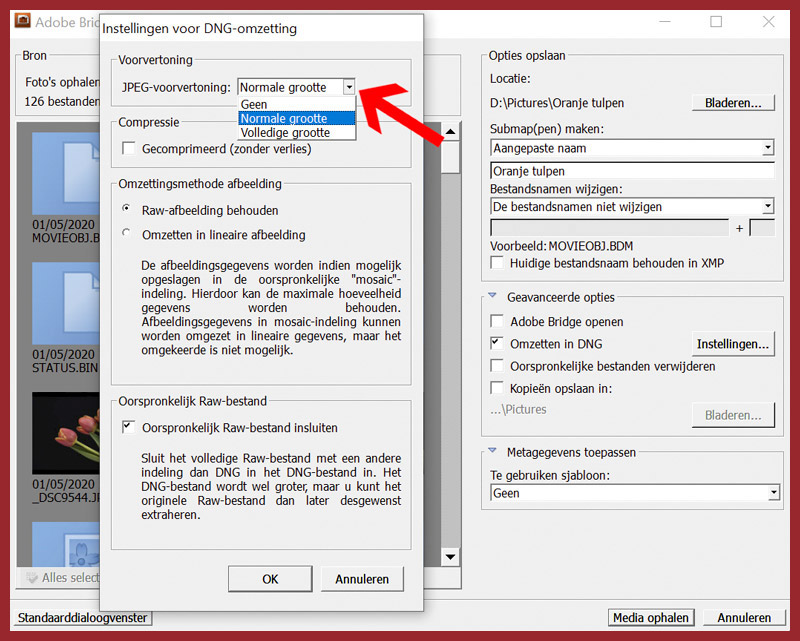This screenshot has height=641, width=800.
Task: Select the STATUS.BIN file thumbnail
Action: [x=66, y=303]
